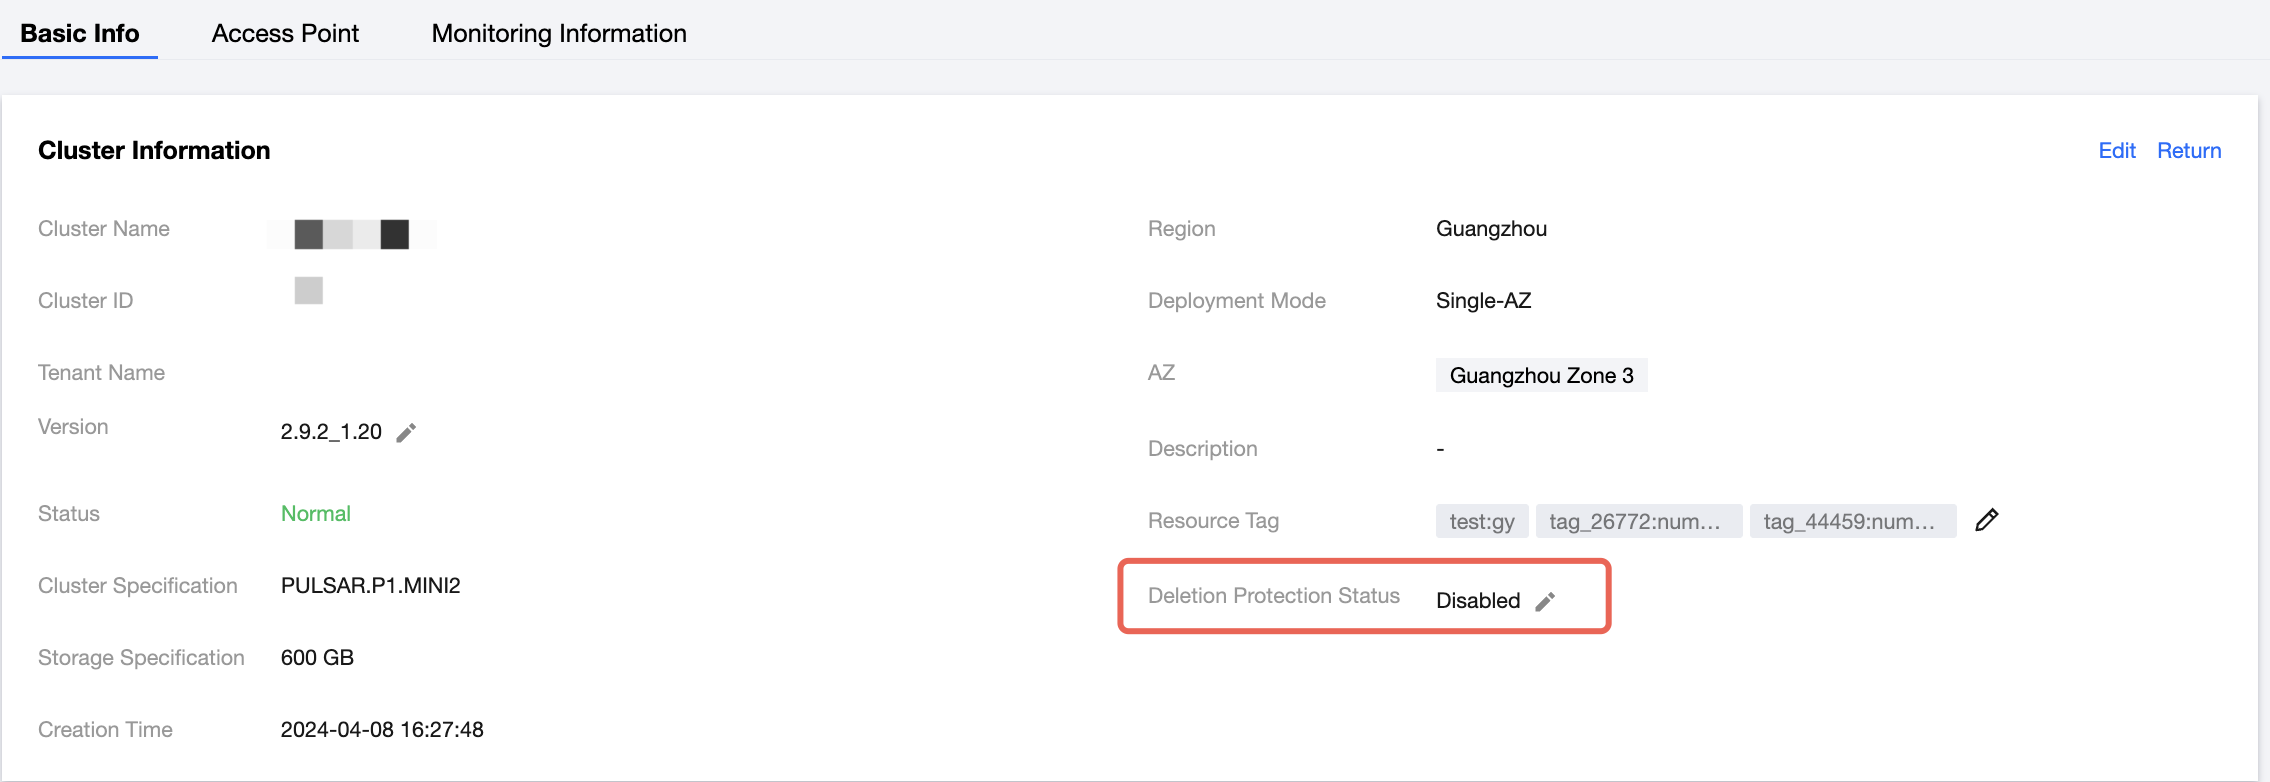
Task: Click the tag_26772 resource tag
Action: (1638, 521)
